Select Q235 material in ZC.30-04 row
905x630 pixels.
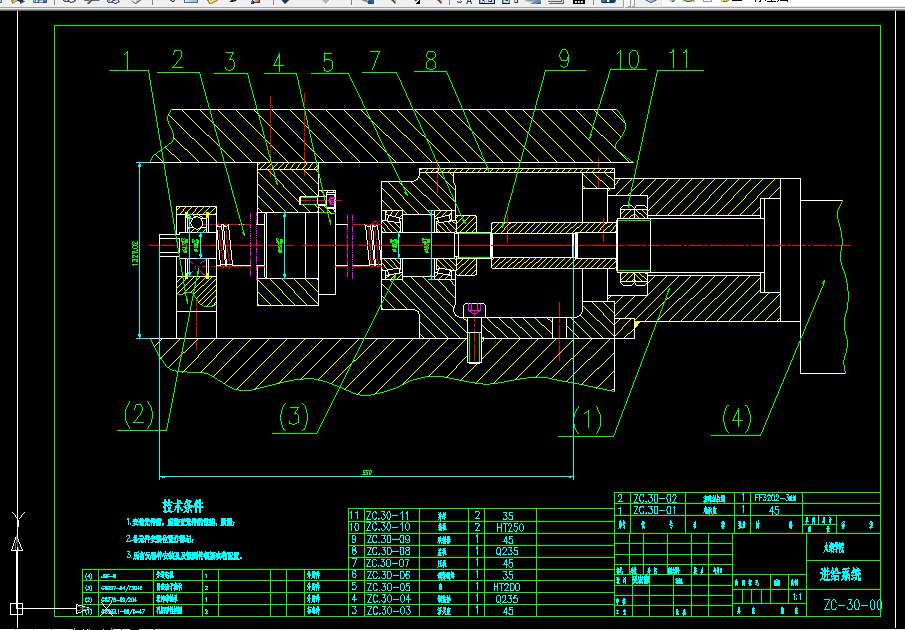[507, 599]
